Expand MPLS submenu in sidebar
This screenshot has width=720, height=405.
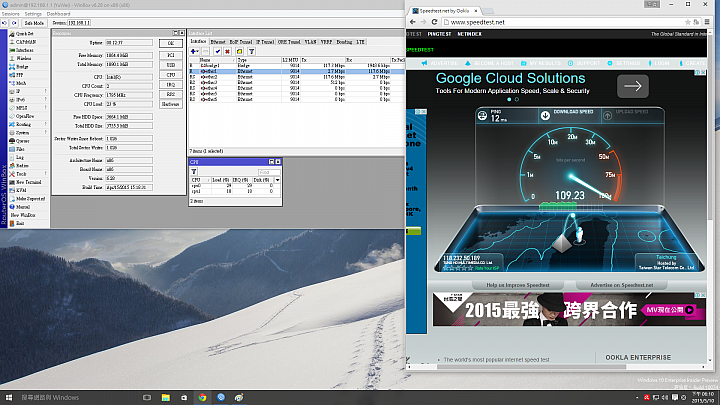45,108
